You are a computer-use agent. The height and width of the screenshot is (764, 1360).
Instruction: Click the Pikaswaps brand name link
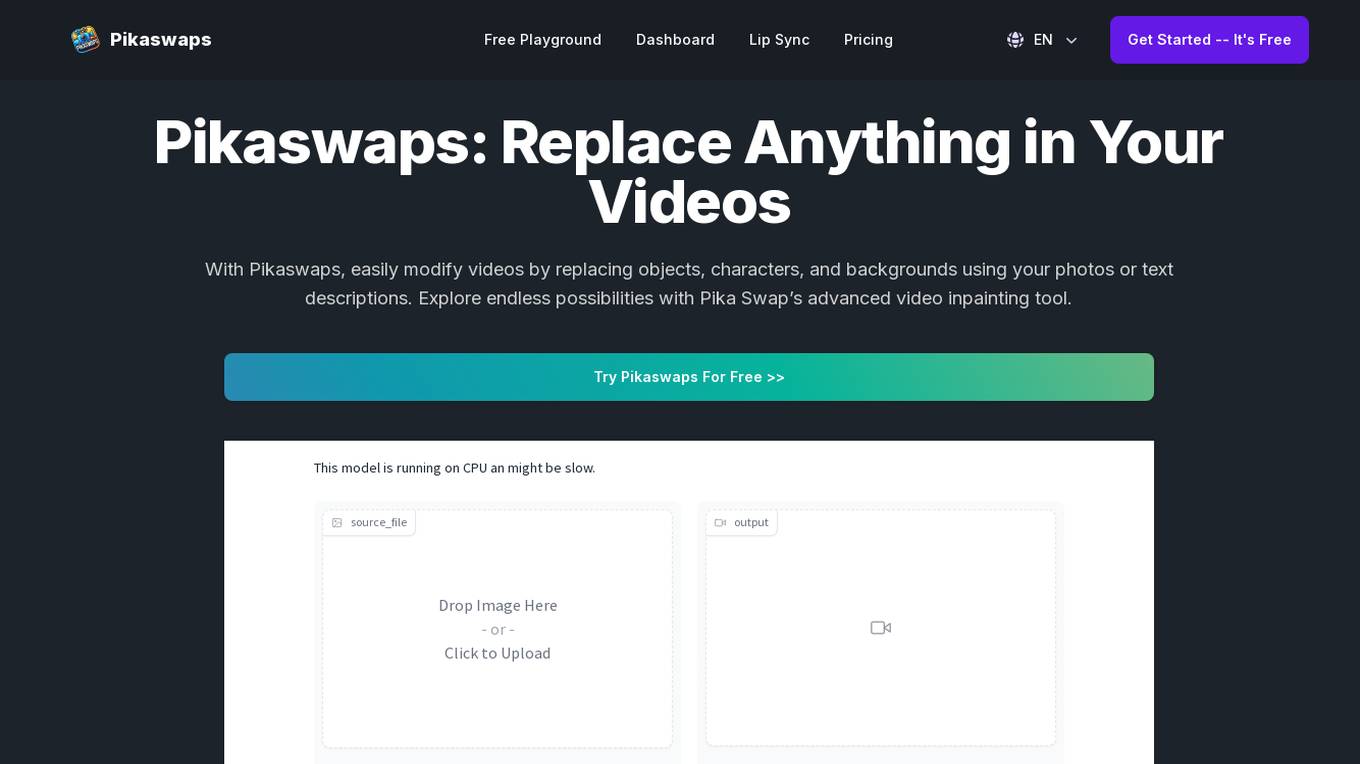pos(161,39)
